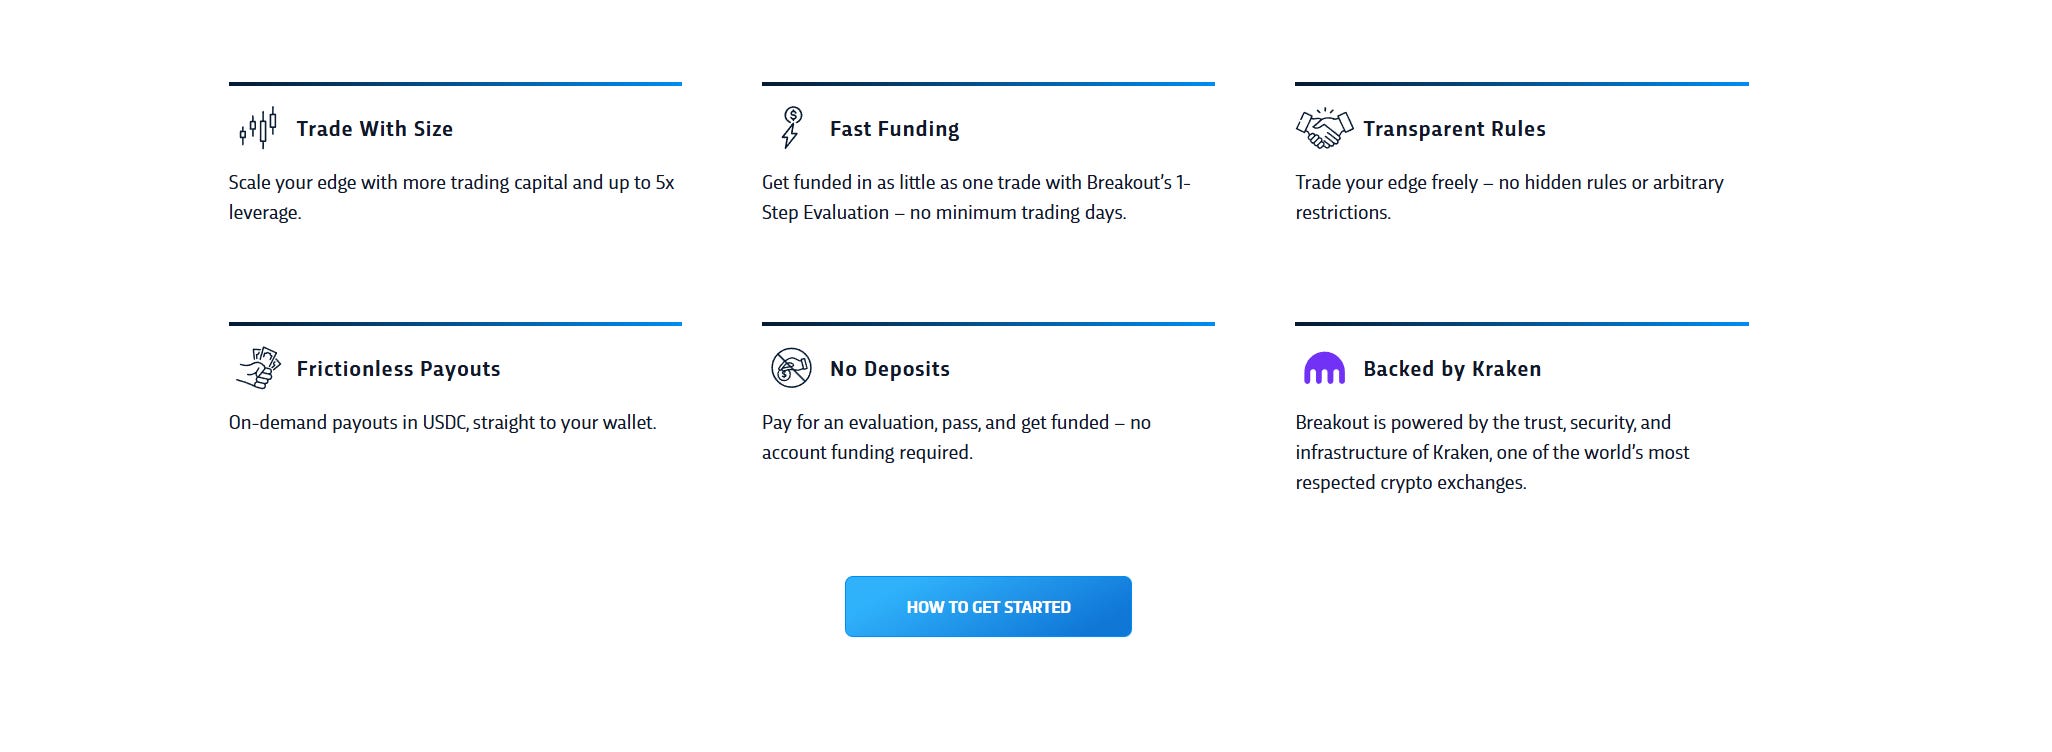The width and height of the screenshot is (2052, 752).
Task: Click the cash-in-hand icon for Frictionless Payouts
Action: pos(258,368)
